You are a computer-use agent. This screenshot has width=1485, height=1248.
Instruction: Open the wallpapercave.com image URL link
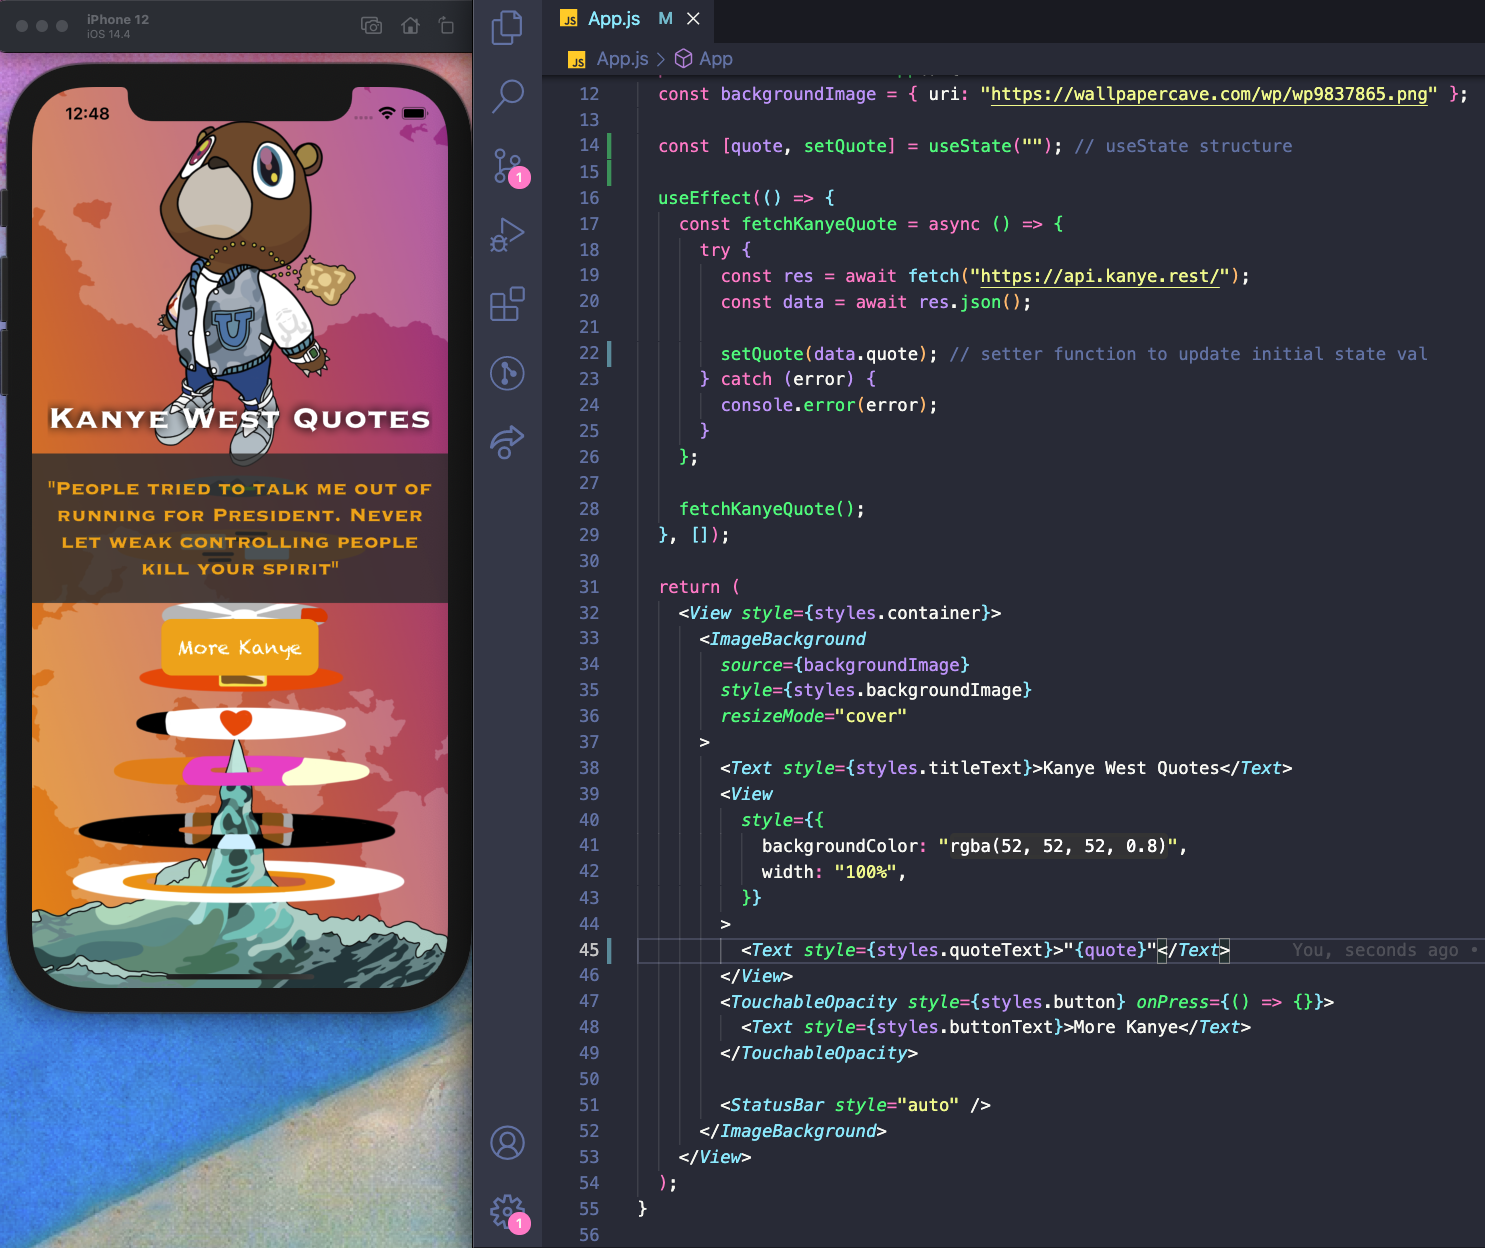(1209, 94)
